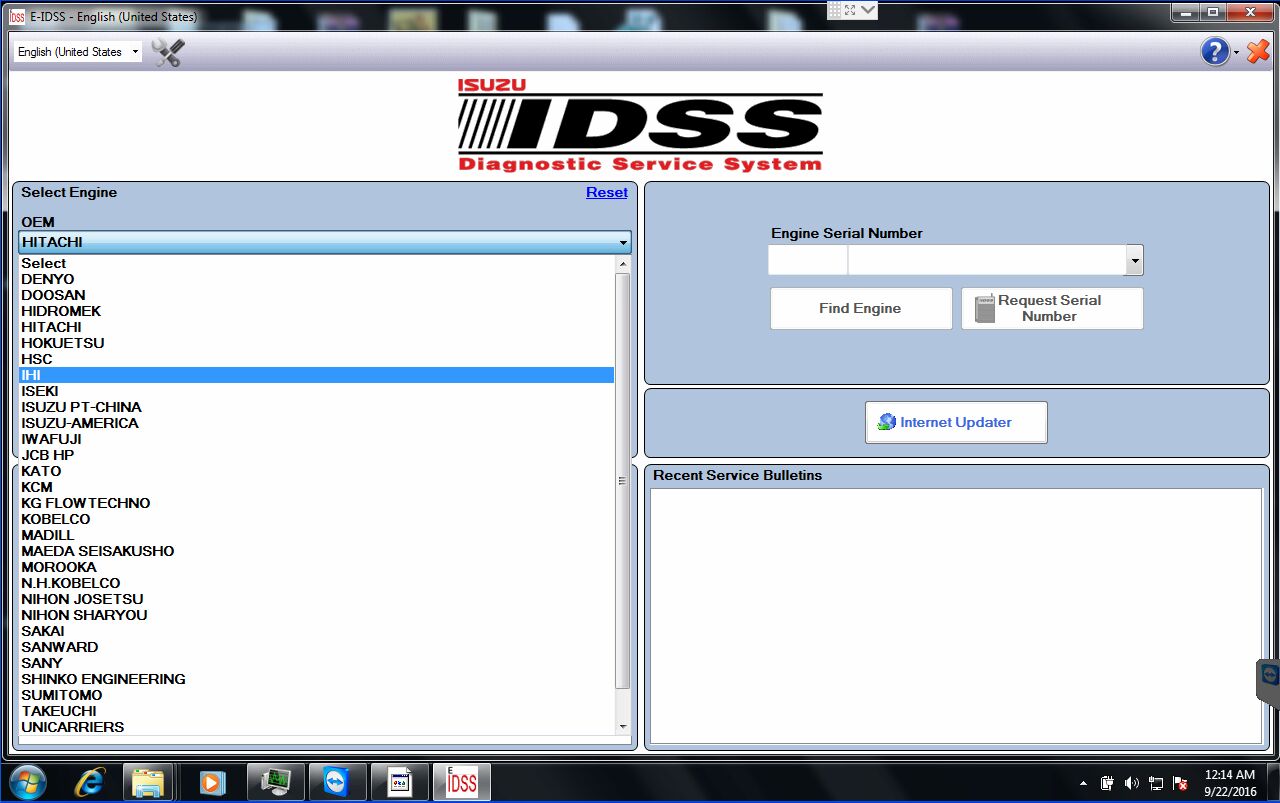1280x803 pixels.
Task: Click the Reset link
Action: coord(606,192)
